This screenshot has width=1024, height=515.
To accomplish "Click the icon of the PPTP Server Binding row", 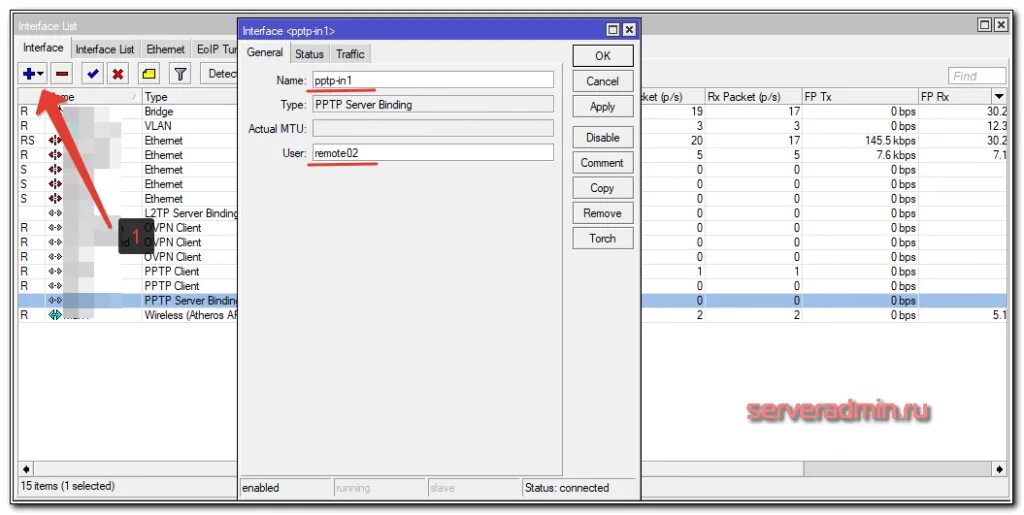I will tap(55, 300).
